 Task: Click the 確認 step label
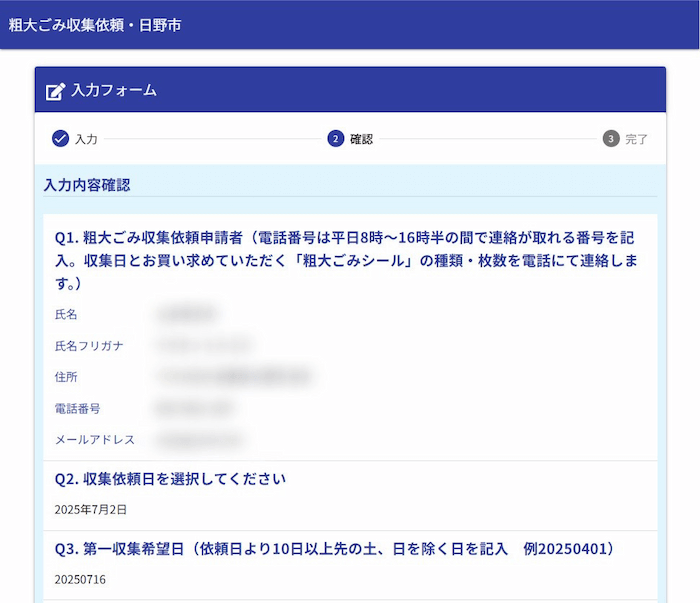click(x=362, y=139)
